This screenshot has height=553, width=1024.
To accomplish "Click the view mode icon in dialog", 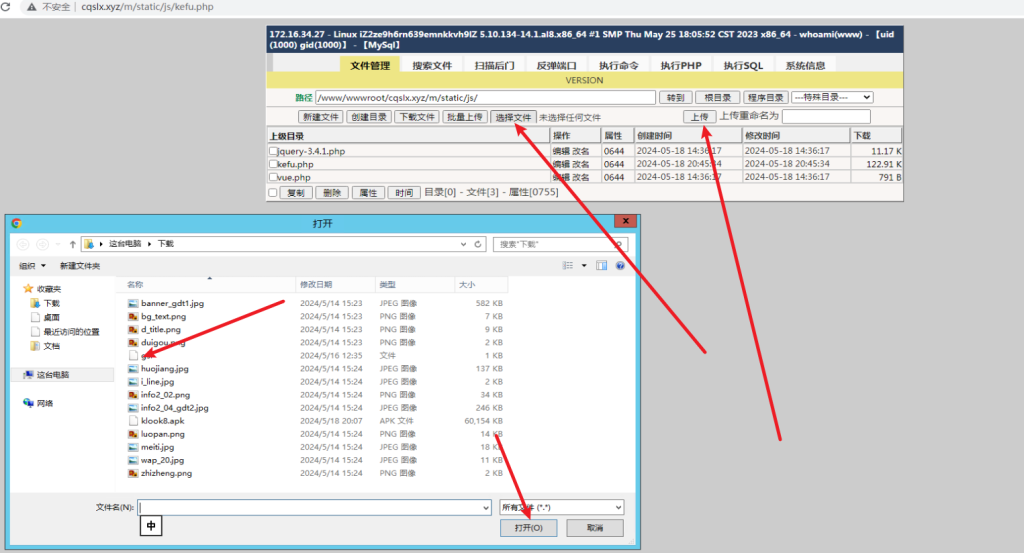I will pos(565,266).
